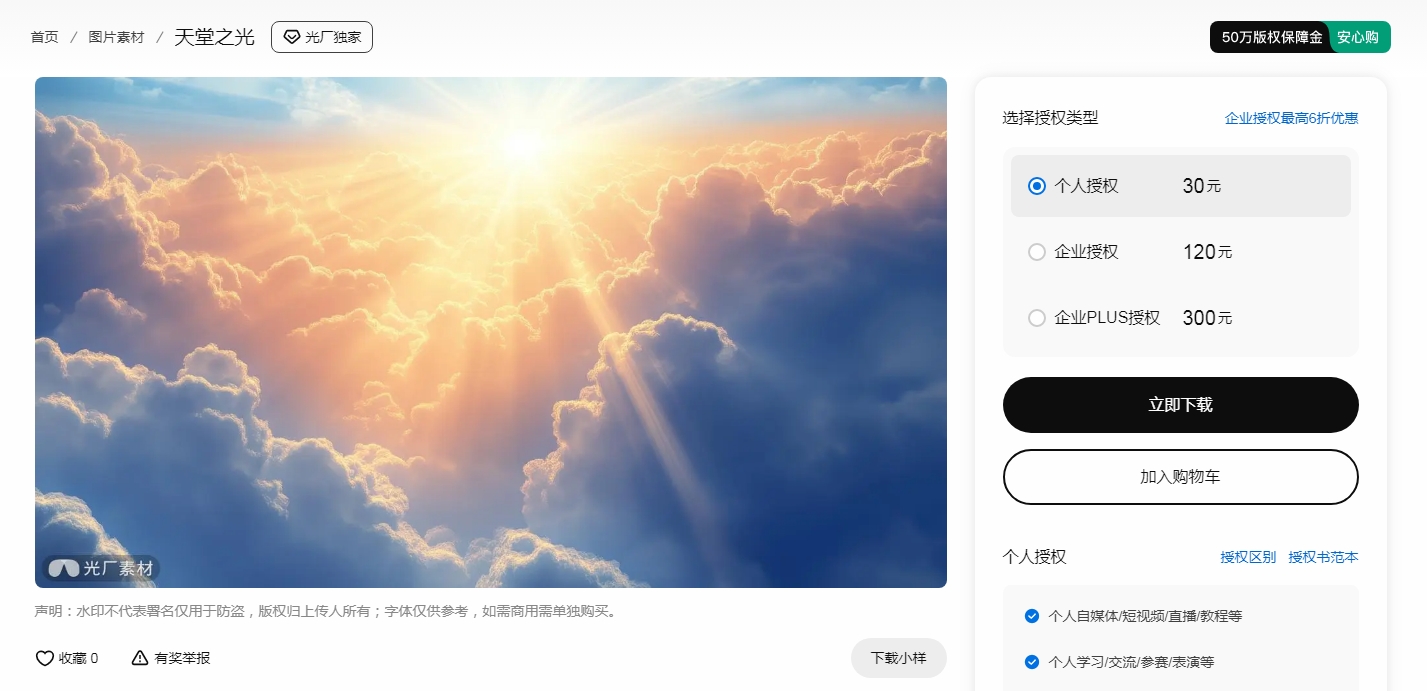
Task: Open the 授权区别 link
Action: click(x=1248, y=557)
